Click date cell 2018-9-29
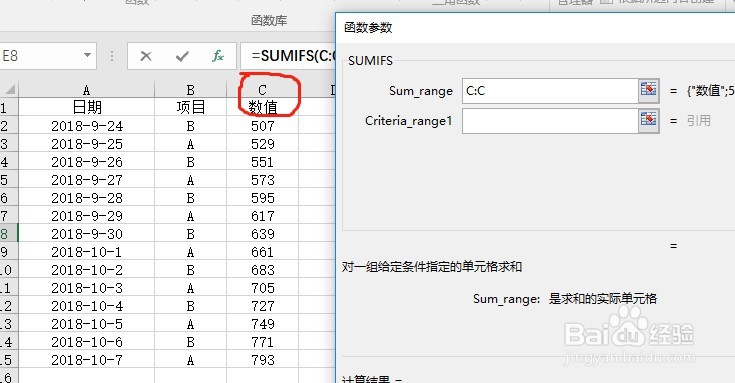The width and height of the screenshot is (735, 383). [x=86, y=216]
